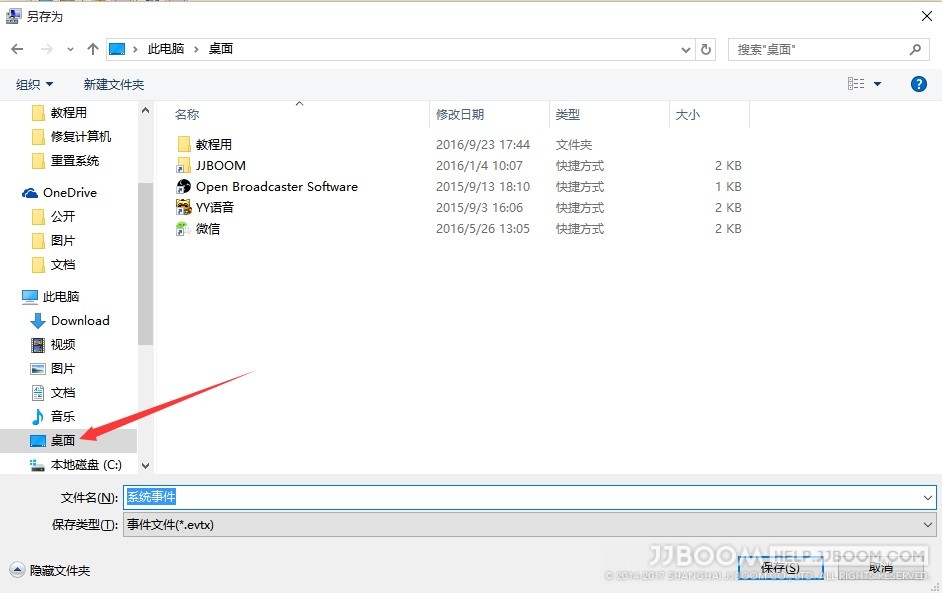
Task: Collapse folders with 隐藏文件夹
Action: 50,570
